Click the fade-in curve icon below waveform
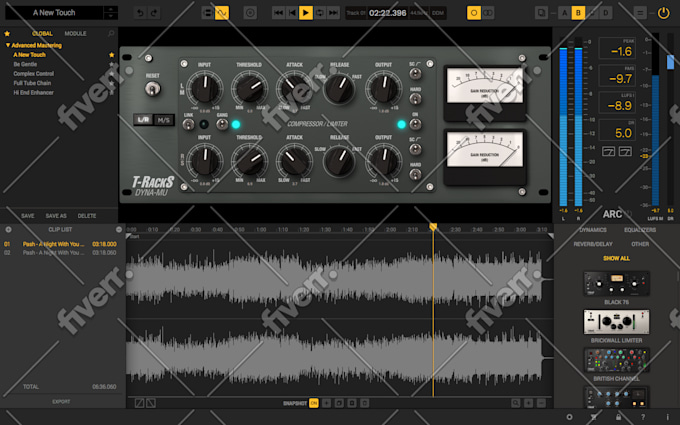680x425 pixels. click(139, 403)
